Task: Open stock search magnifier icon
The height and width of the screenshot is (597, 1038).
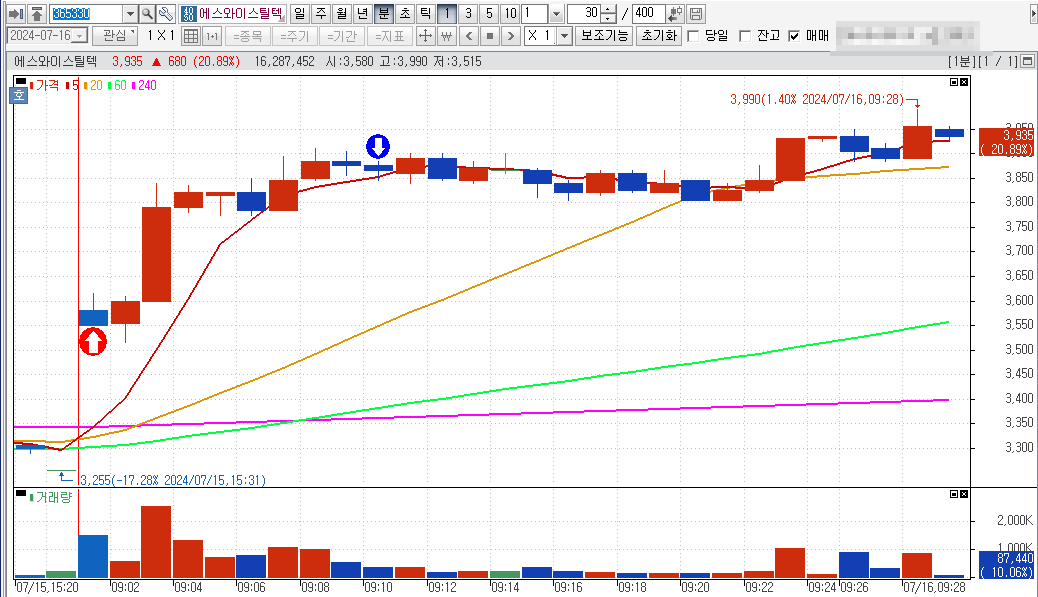Action: click(x=147, y=13)
